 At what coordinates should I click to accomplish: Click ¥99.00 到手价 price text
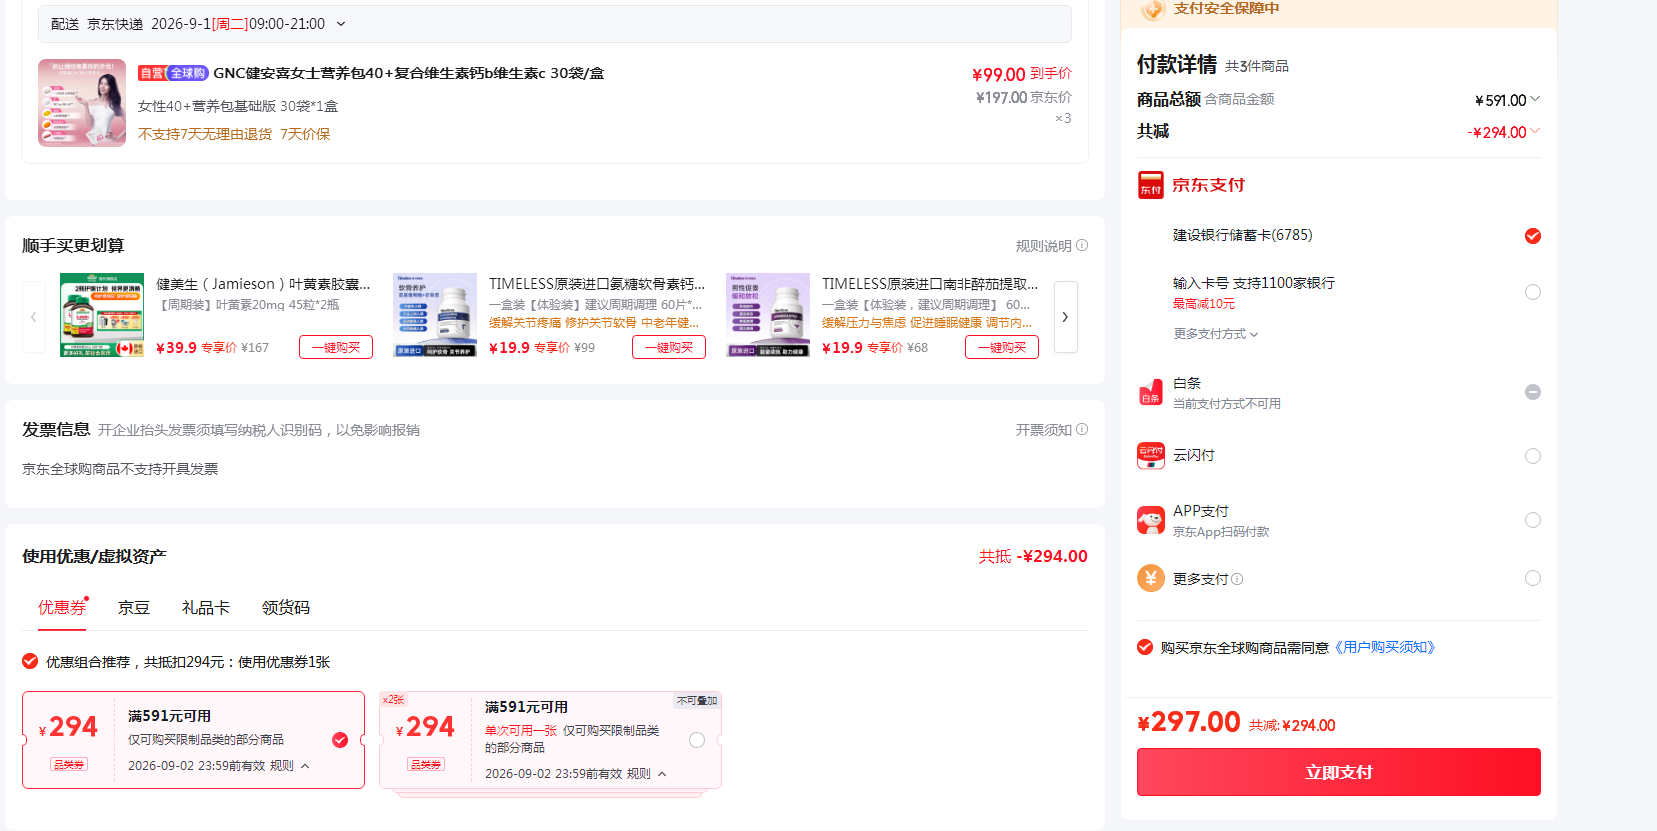tap(1022, 74)
